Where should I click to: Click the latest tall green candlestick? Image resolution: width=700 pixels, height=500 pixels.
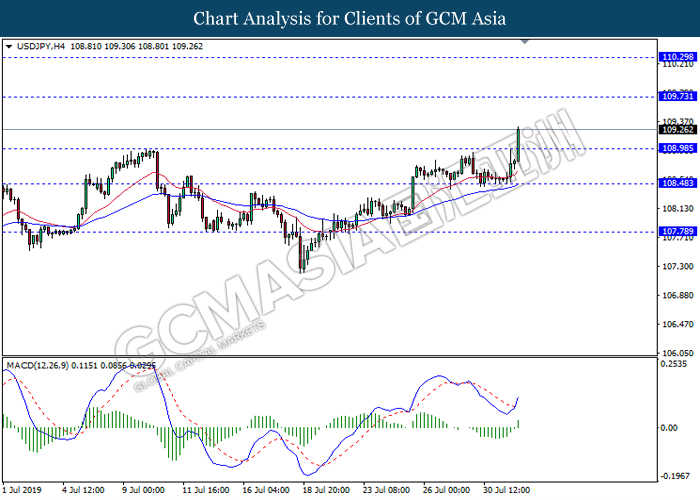click(518, 144)
